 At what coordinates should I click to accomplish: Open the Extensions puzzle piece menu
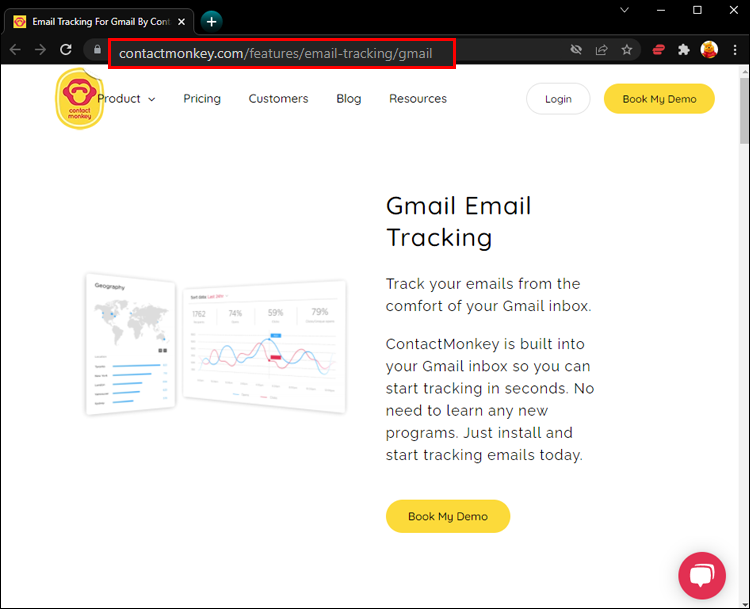point(684,50)
